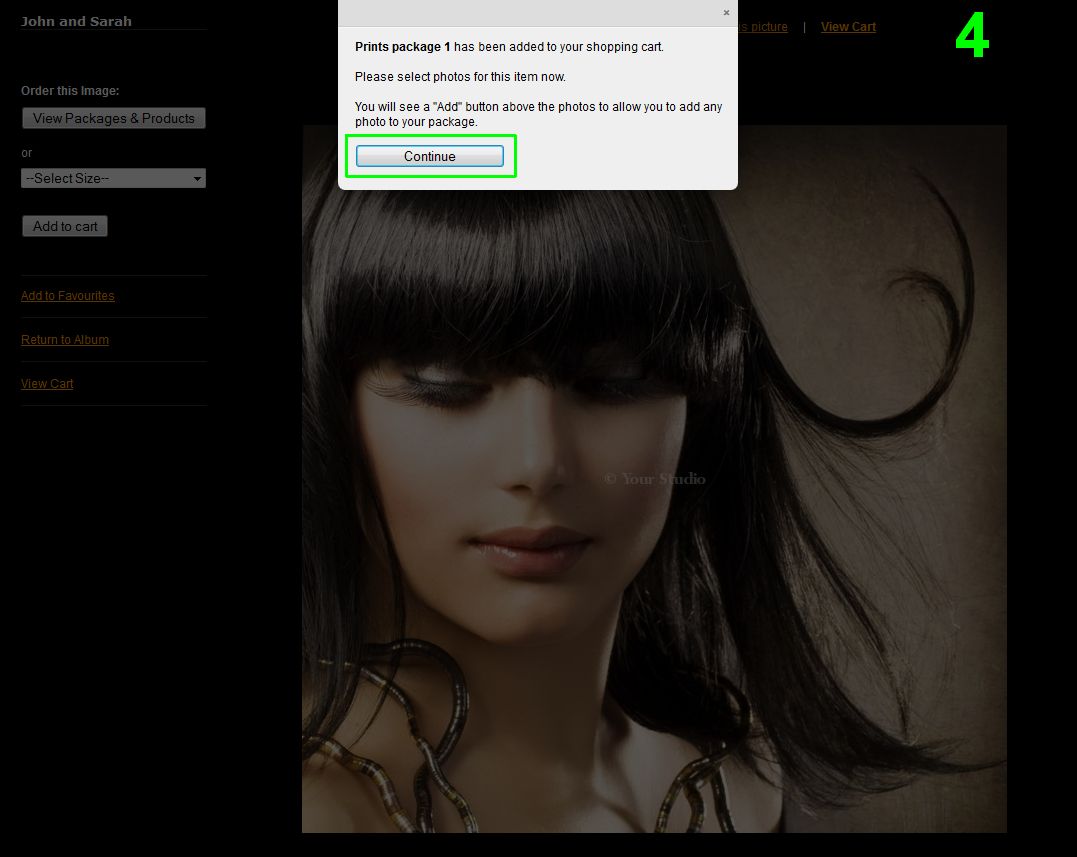Open View Cart link in left sidebar
This screenshot has height=857, width=1077.
point(47,384)
